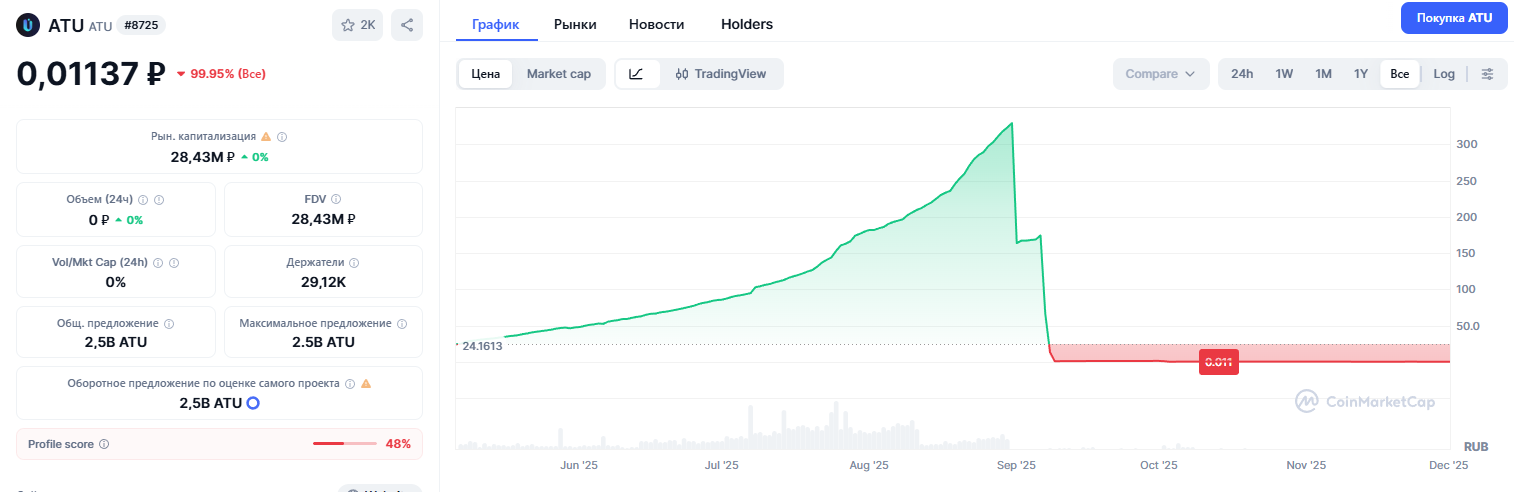Select the Market cap chart mode

(559, 74)
